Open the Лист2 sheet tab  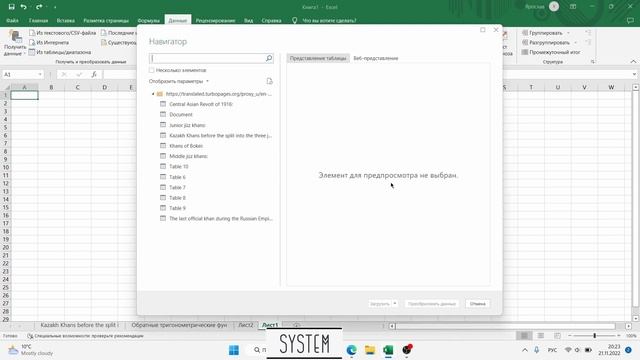tap(246, 325)
